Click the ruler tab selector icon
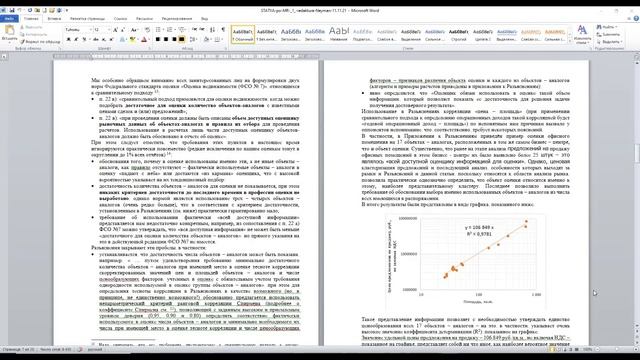 click(4, 56)
